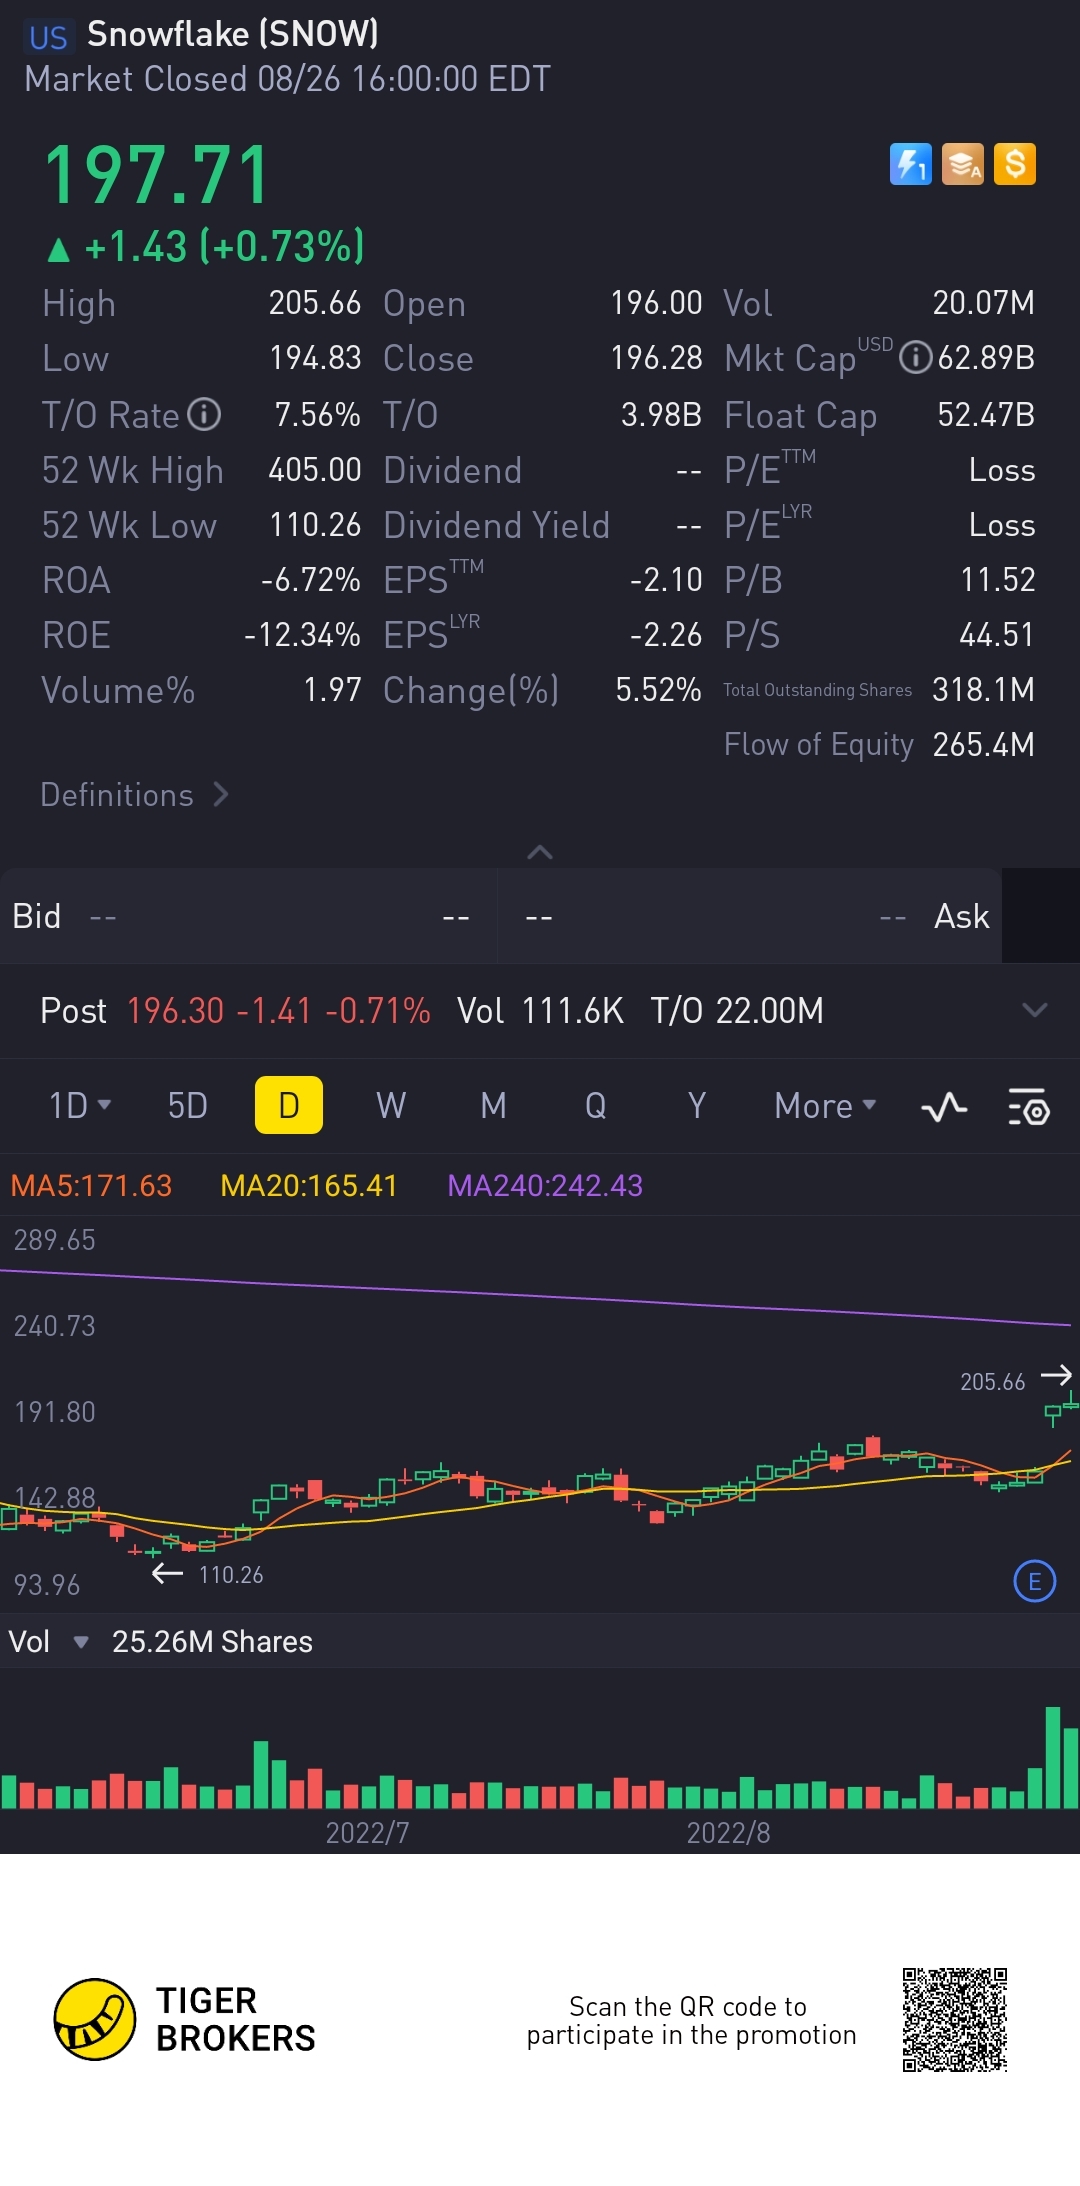Open the Mkt Cap info icon

point(915,357)
